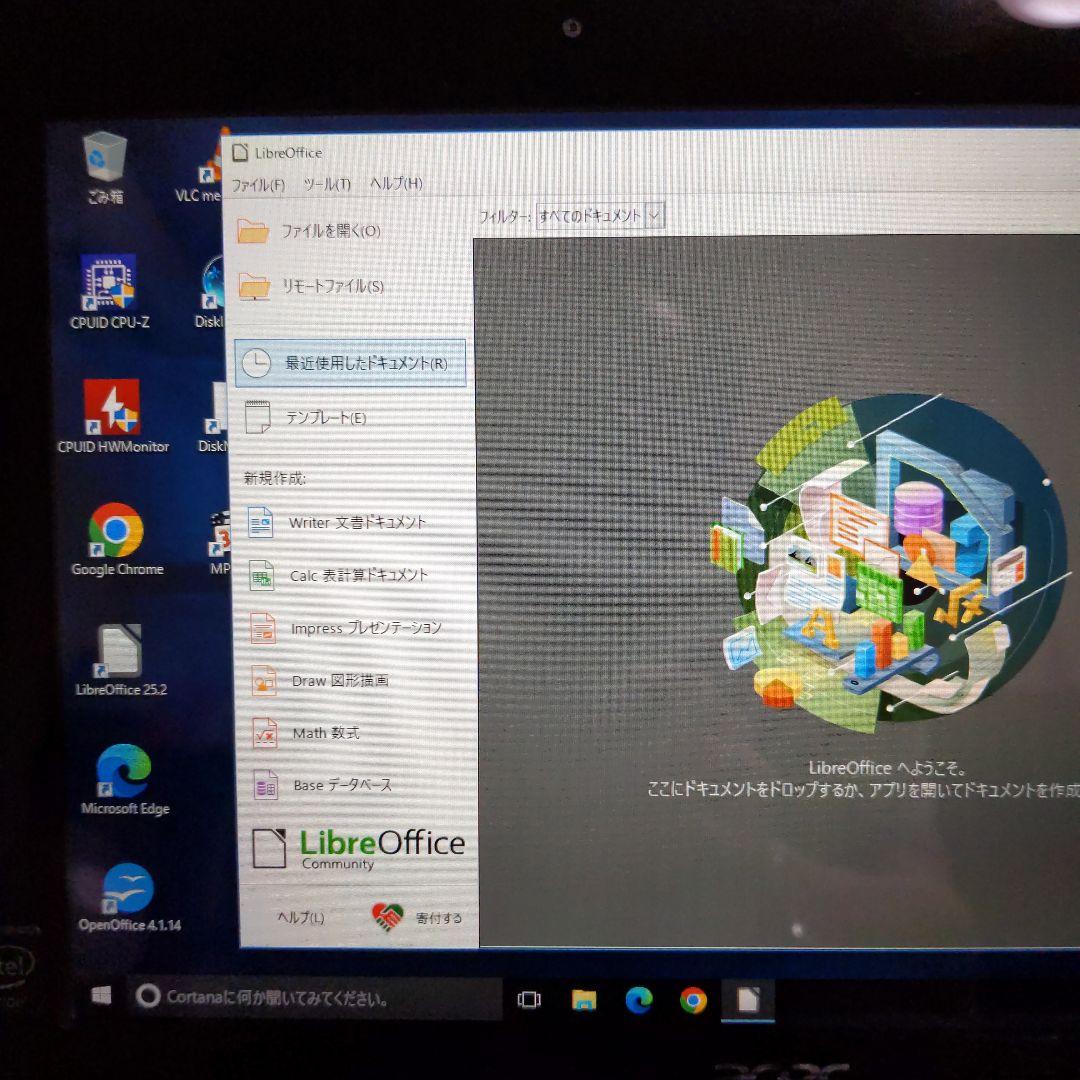Open the CPUID HWMonitor desktop shortcut
The image size is (1080, 1080).
[x=113, y=416]
